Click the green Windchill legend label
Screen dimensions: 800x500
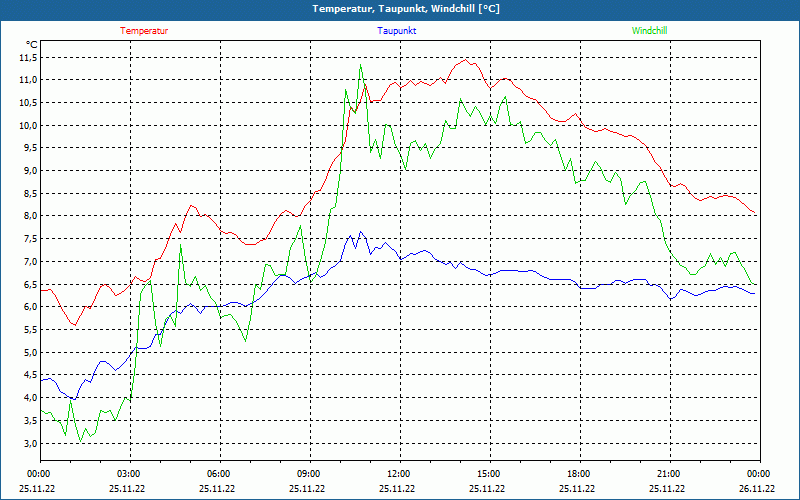pos(649,31)
